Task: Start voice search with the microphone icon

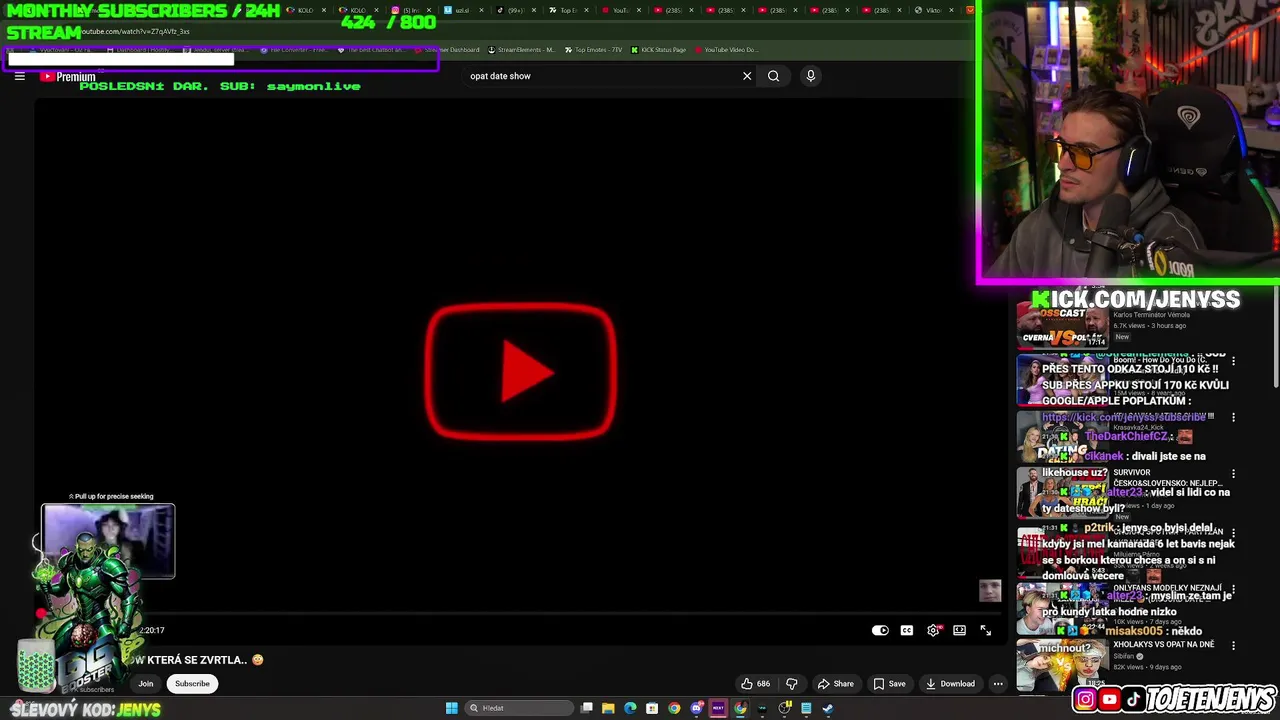Action: (x=811, y=76)
